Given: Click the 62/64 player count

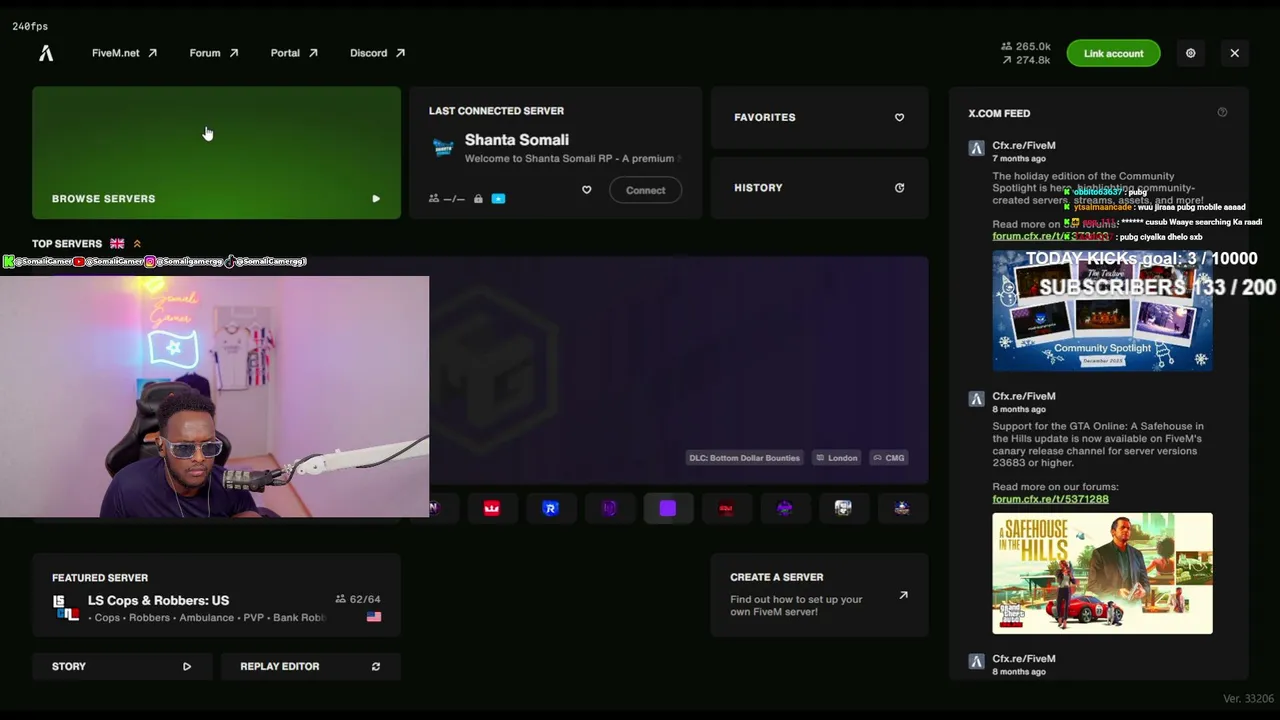Looking at the screenshot, I should [x=358, y=600].
